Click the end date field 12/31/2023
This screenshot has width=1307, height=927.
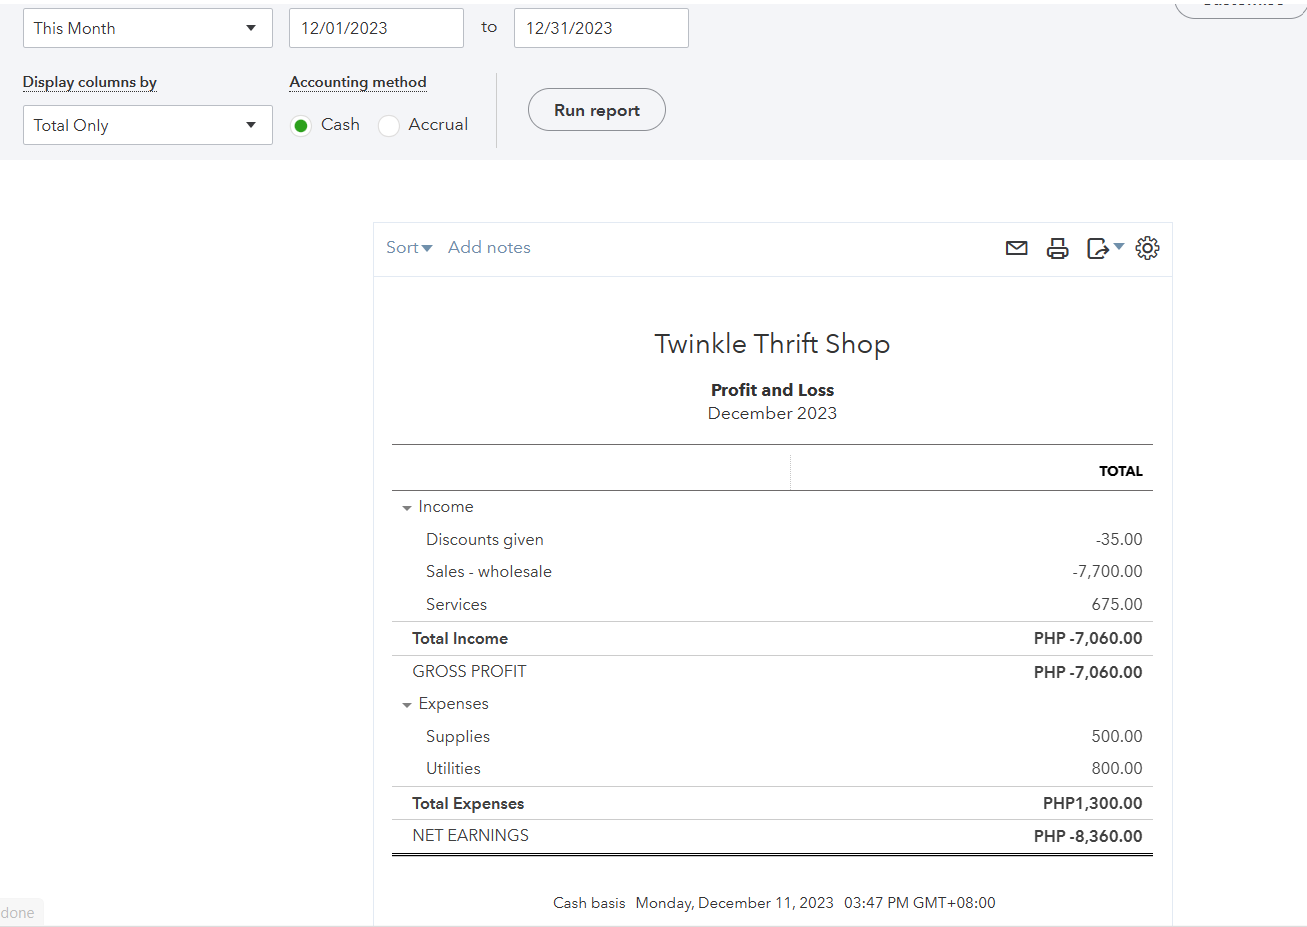pos(600,28)
